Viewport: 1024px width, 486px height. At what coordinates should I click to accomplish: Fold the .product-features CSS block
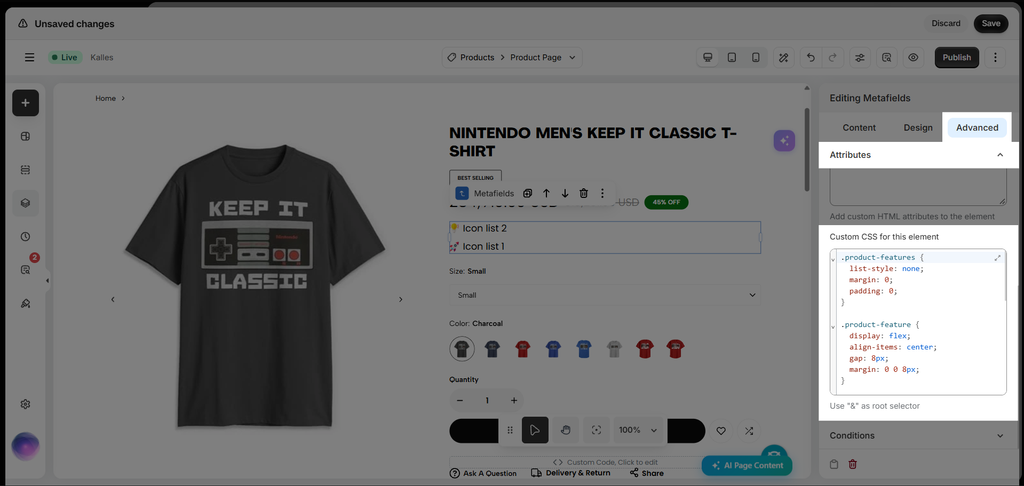[x=833, y=259]
